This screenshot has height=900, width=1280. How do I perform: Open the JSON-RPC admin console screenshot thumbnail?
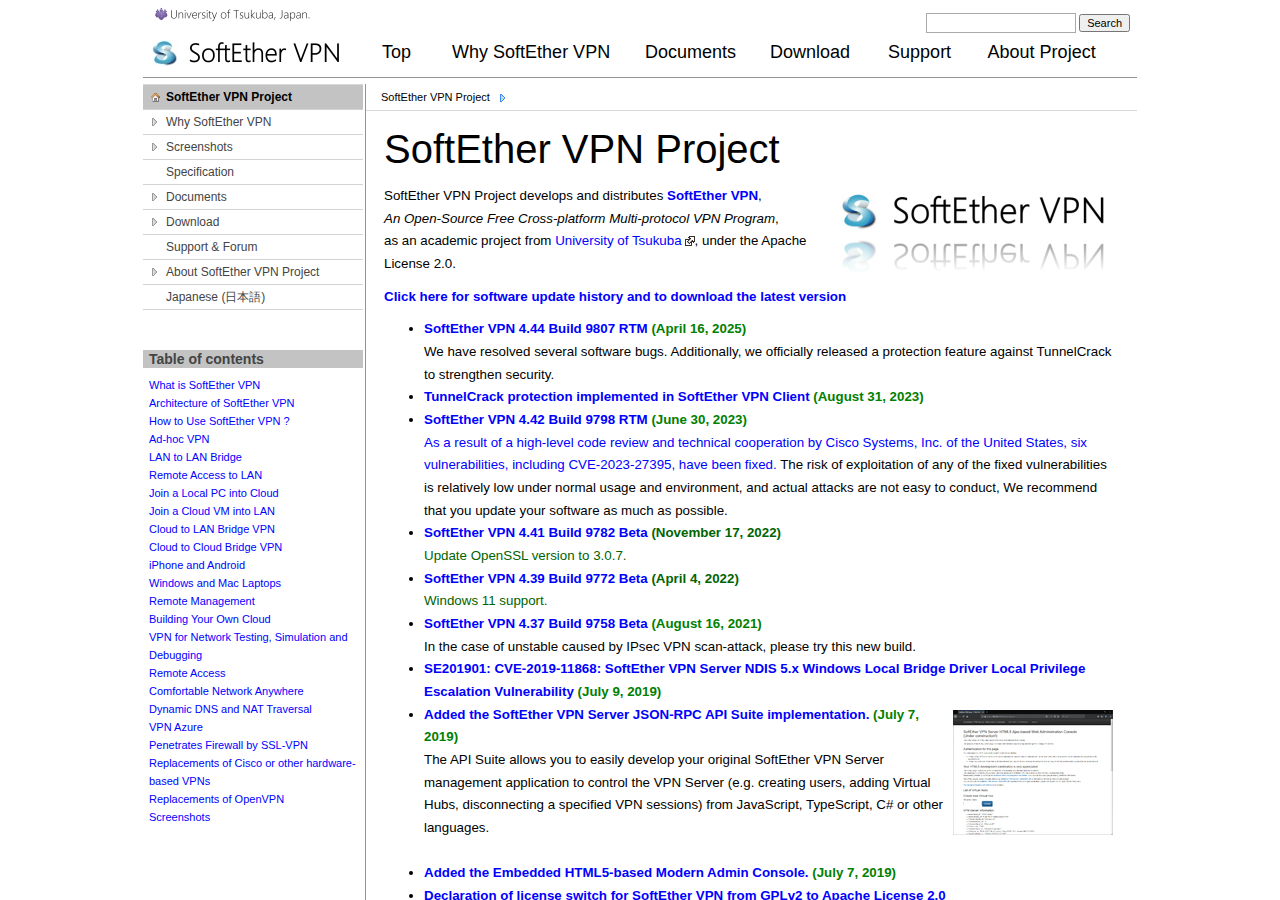(x=1032, y=772)
